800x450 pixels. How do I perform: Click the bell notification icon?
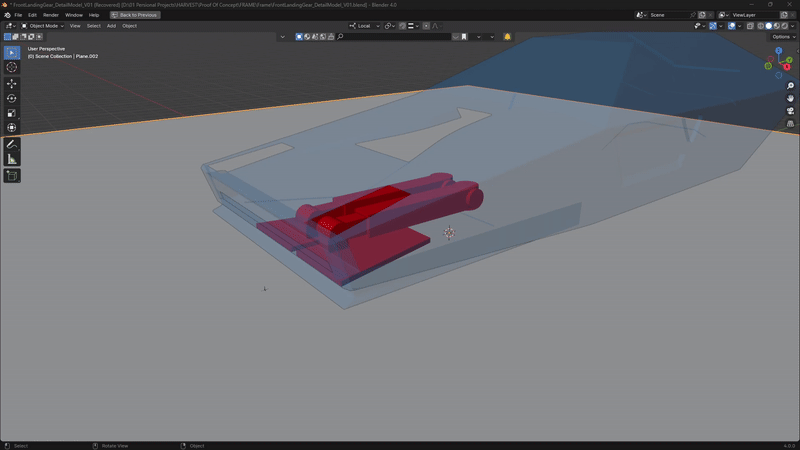[x=507, y=37]
